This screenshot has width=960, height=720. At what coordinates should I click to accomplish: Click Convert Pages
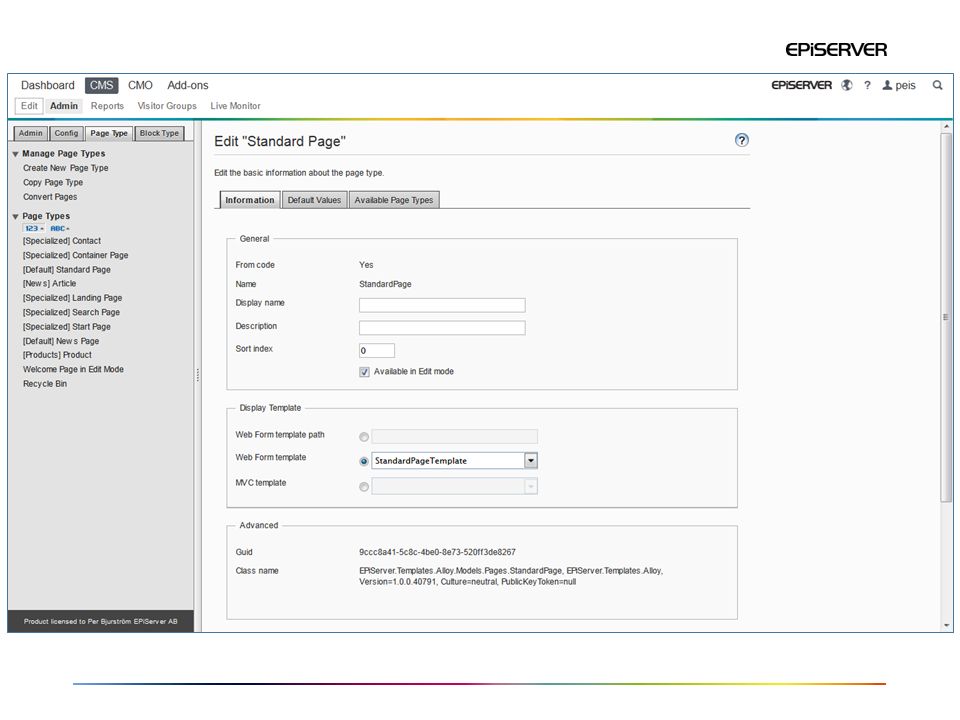(50, 197)
